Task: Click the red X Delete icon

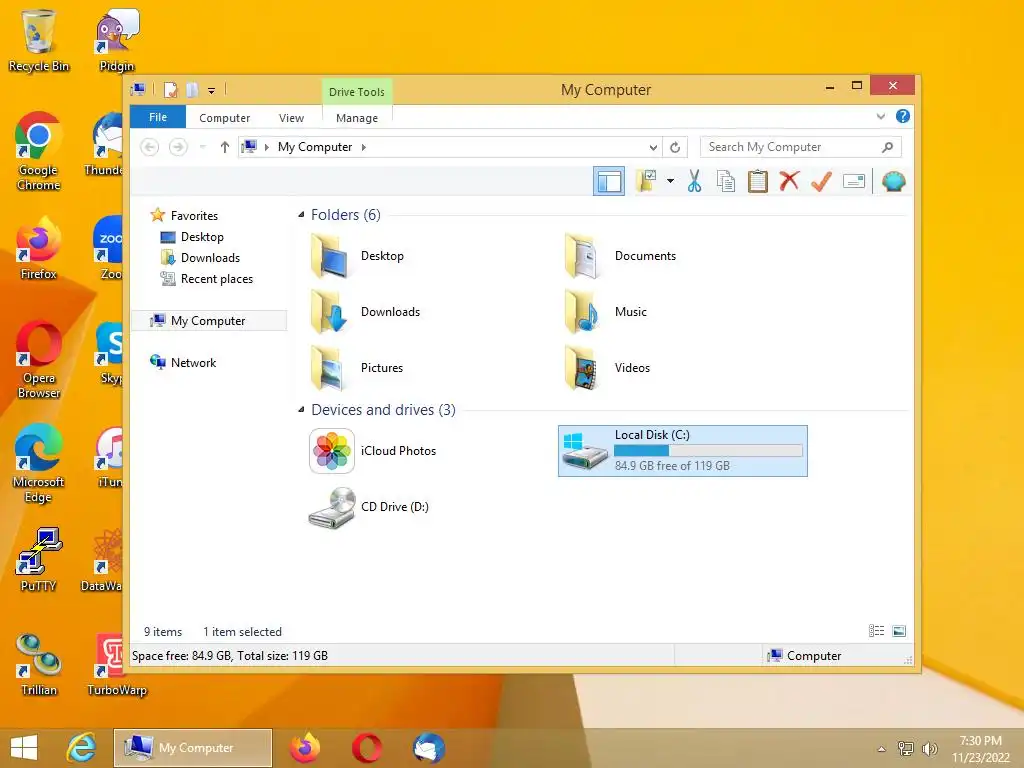Action: pos(789,181)
